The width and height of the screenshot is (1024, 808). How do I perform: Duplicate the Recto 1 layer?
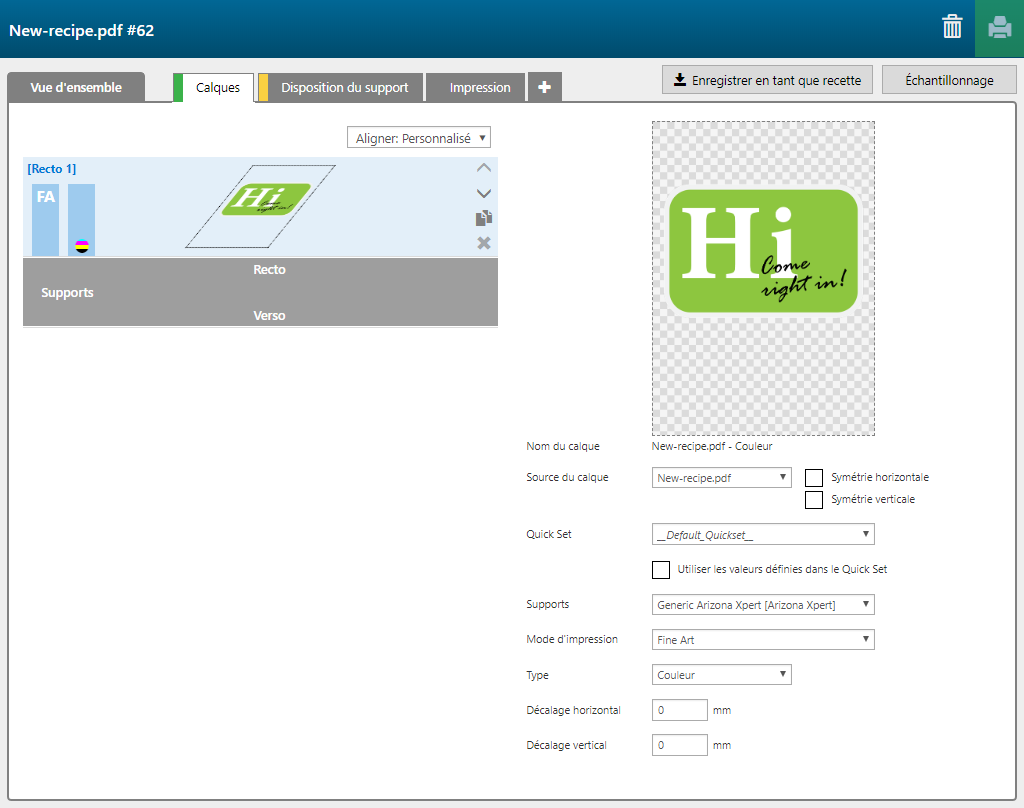click(483, 218)
